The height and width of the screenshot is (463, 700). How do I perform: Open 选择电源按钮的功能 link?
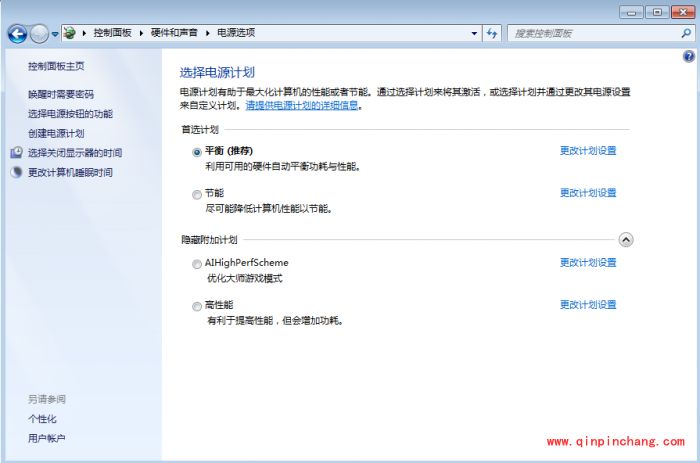click(71, 114)
